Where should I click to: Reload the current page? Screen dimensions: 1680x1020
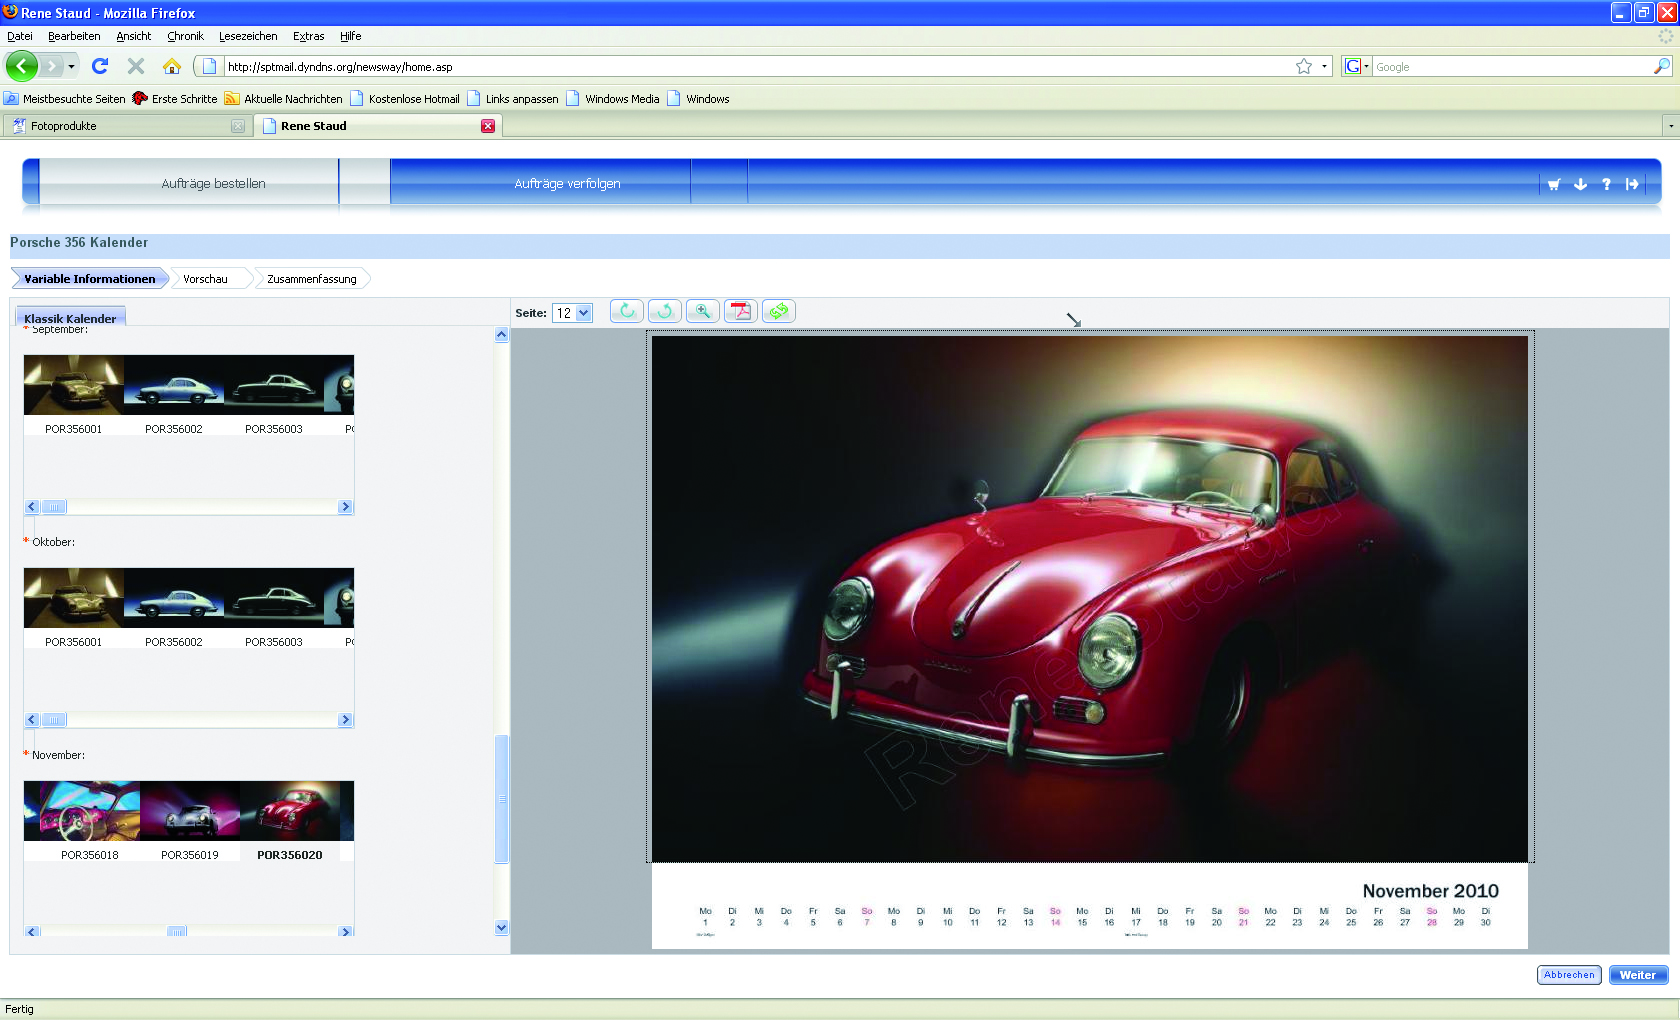point(100,66)
